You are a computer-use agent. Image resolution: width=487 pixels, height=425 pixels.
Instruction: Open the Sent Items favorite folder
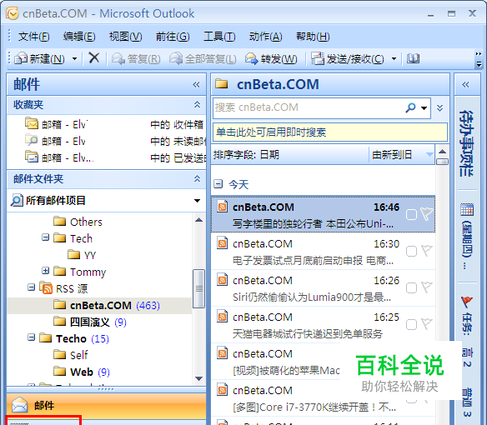coord(32,157)
